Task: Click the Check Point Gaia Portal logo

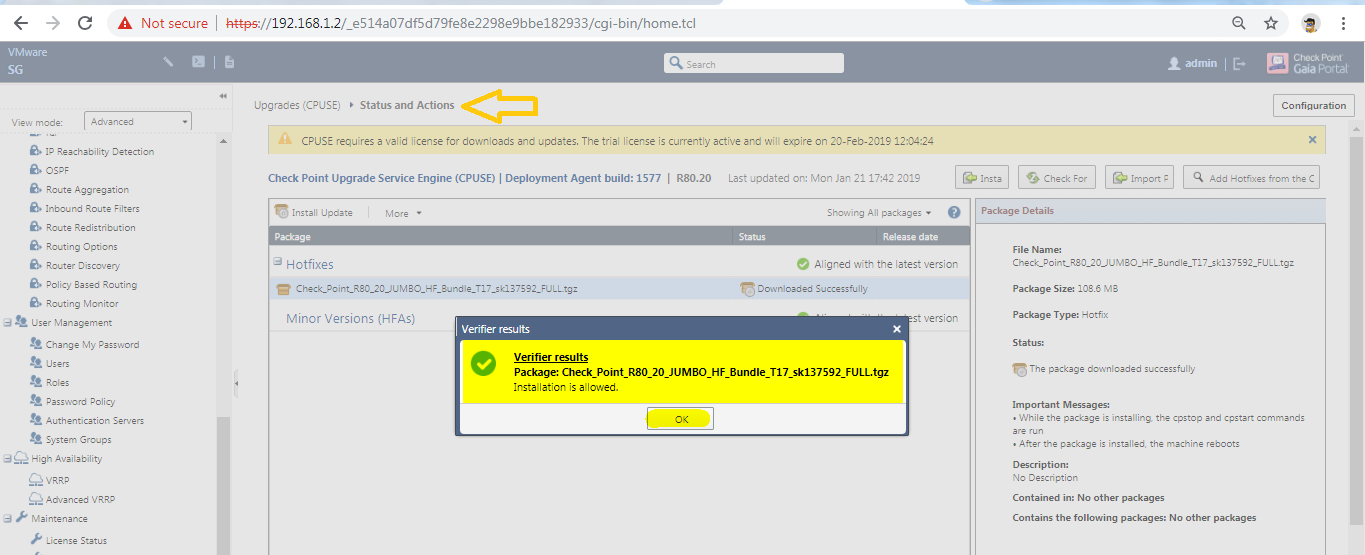Action: point(1307,63)
